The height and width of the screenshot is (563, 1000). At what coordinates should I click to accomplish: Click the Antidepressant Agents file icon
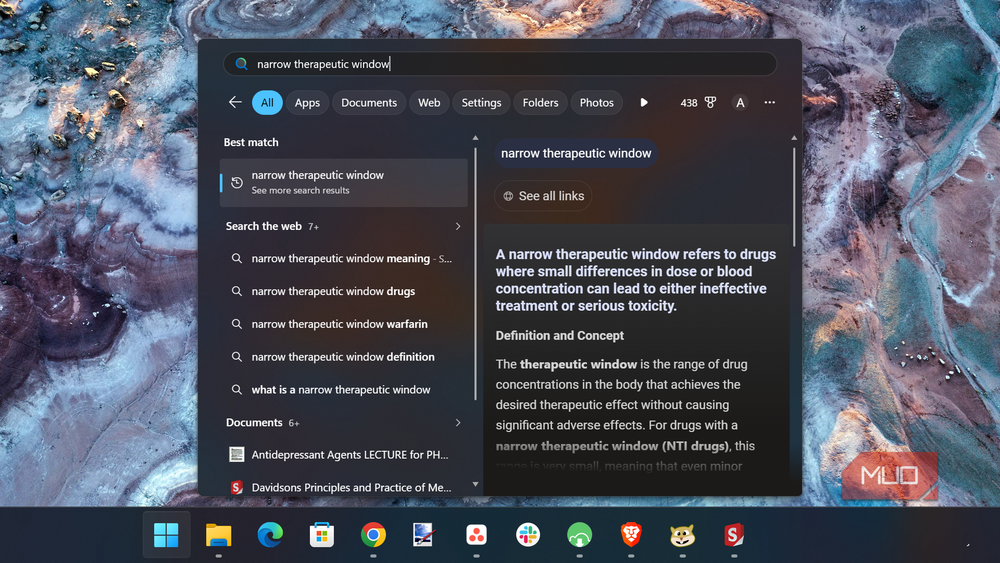237,454
